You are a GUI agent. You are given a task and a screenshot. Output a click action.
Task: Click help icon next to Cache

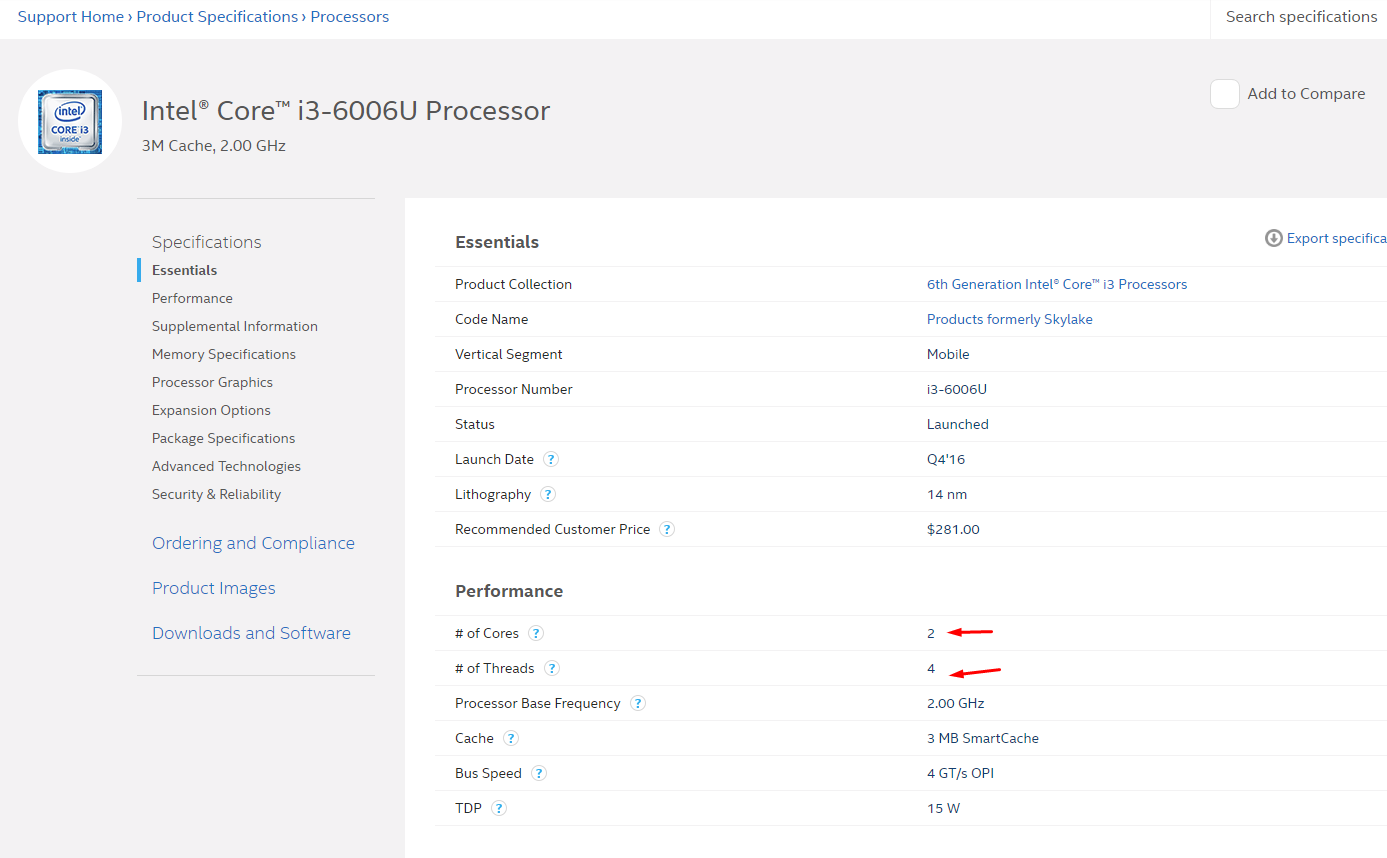511,738
